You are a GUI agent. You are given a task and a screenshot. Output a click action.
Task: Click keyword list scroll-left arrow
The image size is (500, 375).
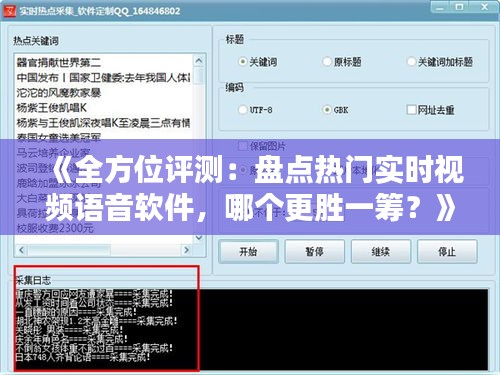point(22,250)
